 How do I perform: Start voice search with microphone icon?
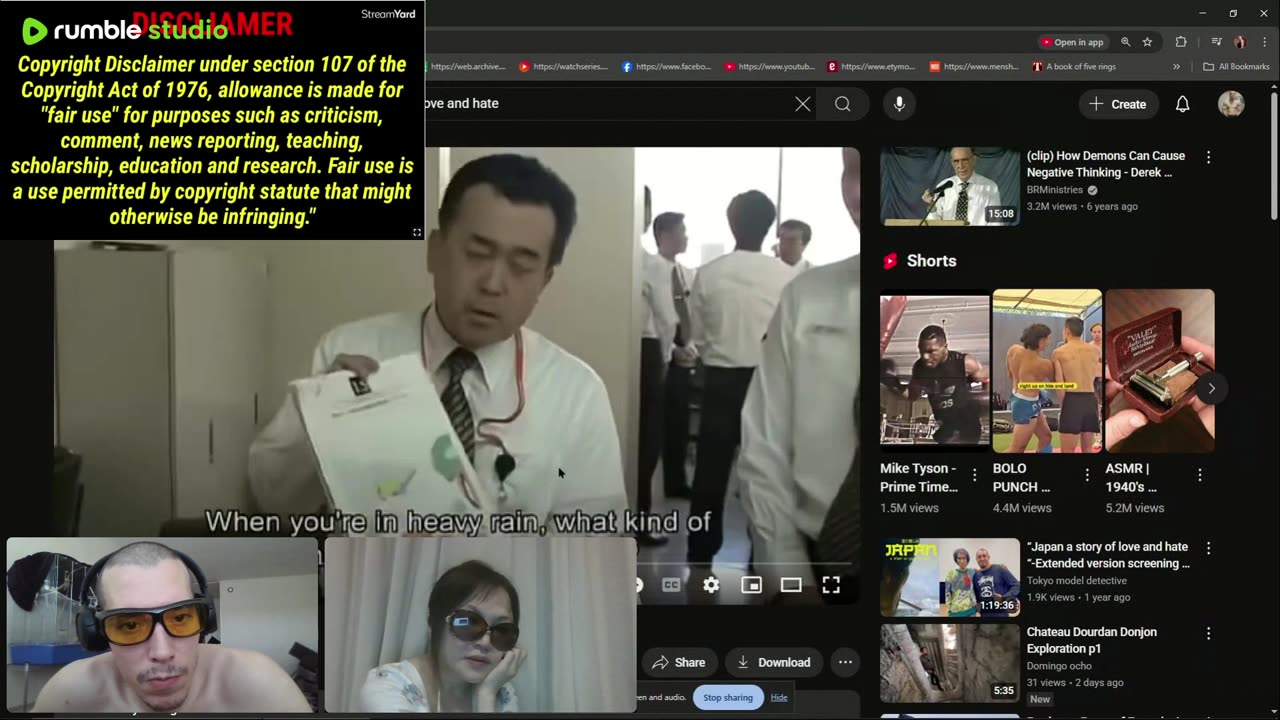[899, 104]
